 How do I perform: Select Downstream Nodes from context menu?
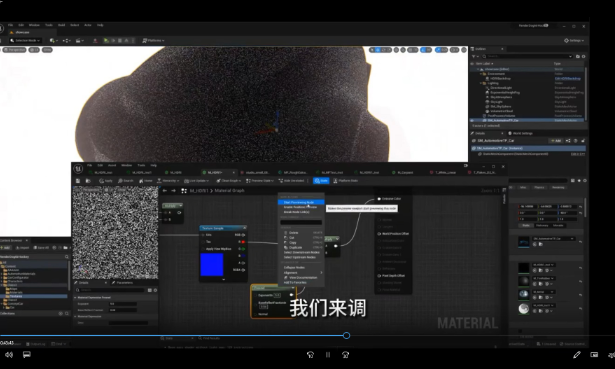click(301, 252)
